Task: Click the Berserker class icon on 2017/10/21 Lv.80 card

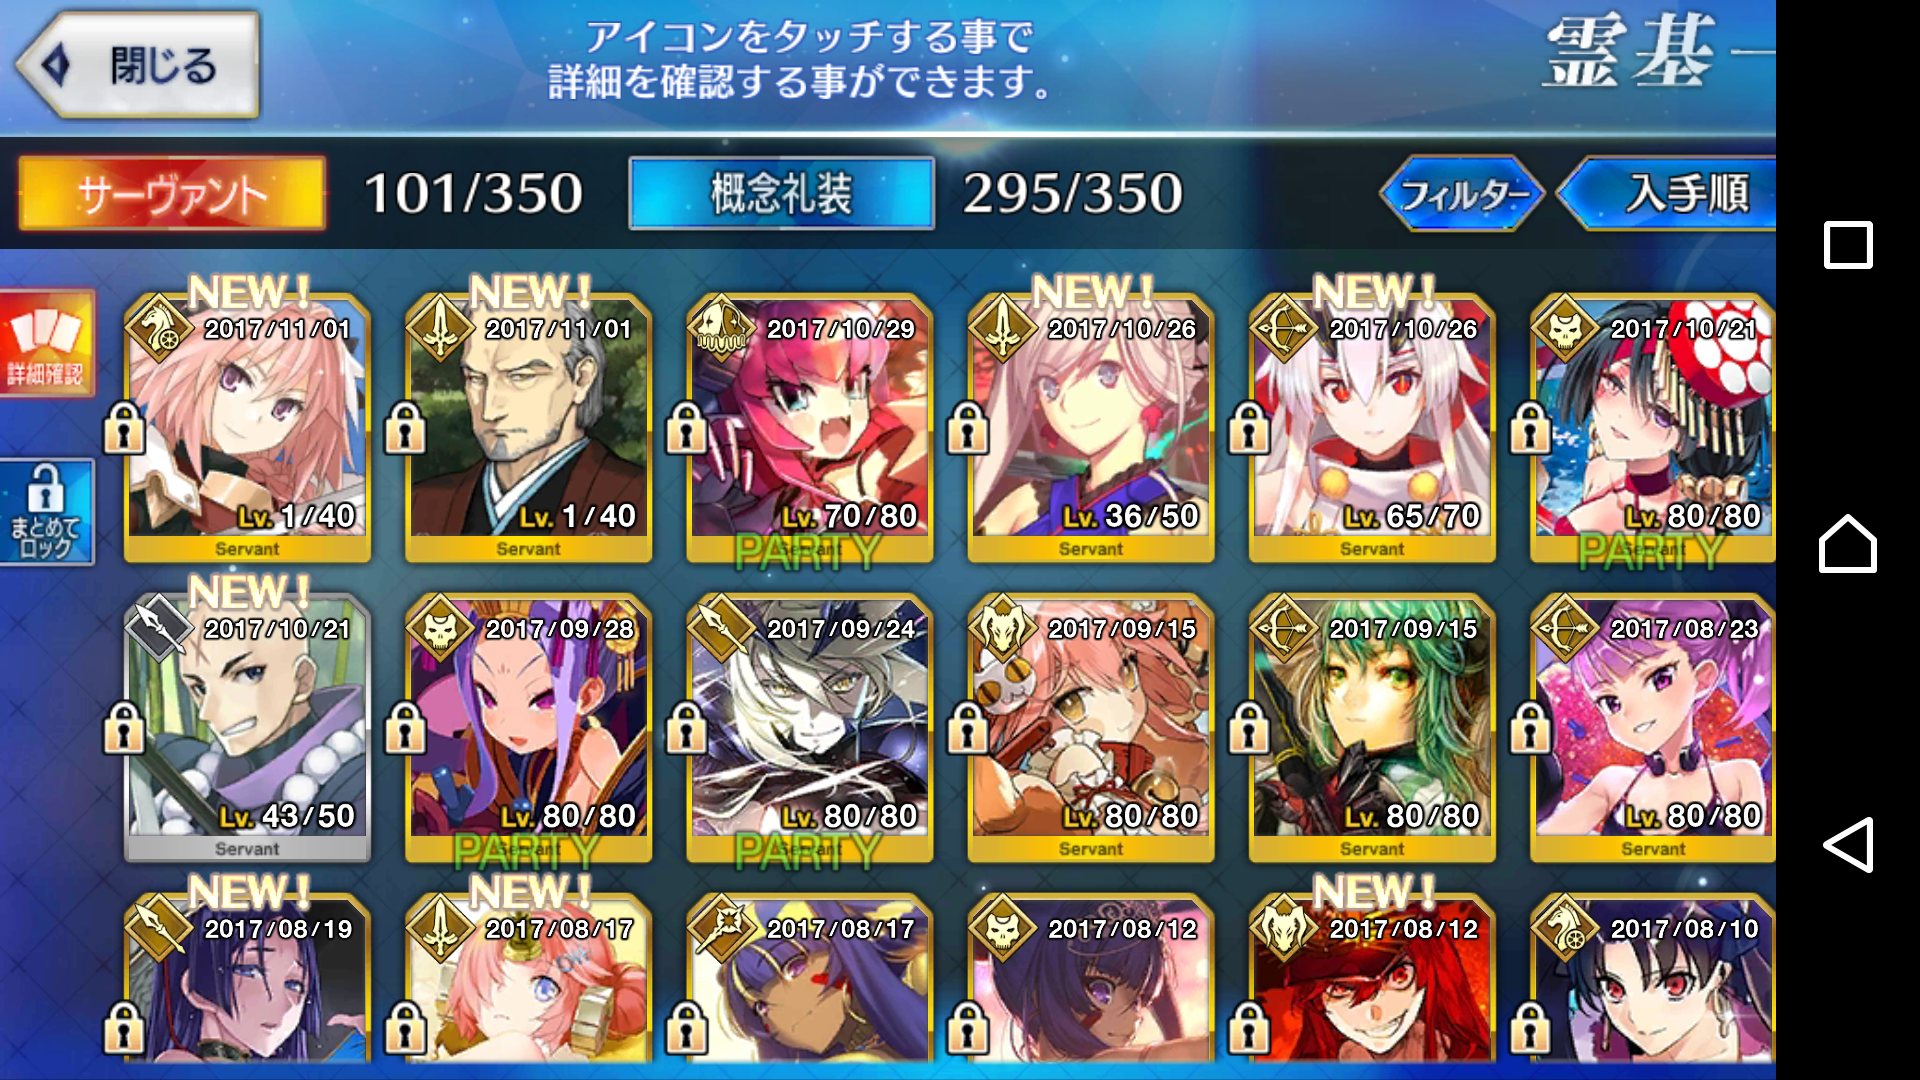Action: (x=1565, y=327)
